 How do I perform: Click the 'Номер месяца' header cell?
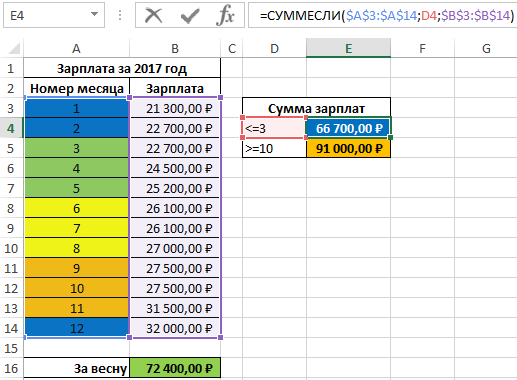77,88
